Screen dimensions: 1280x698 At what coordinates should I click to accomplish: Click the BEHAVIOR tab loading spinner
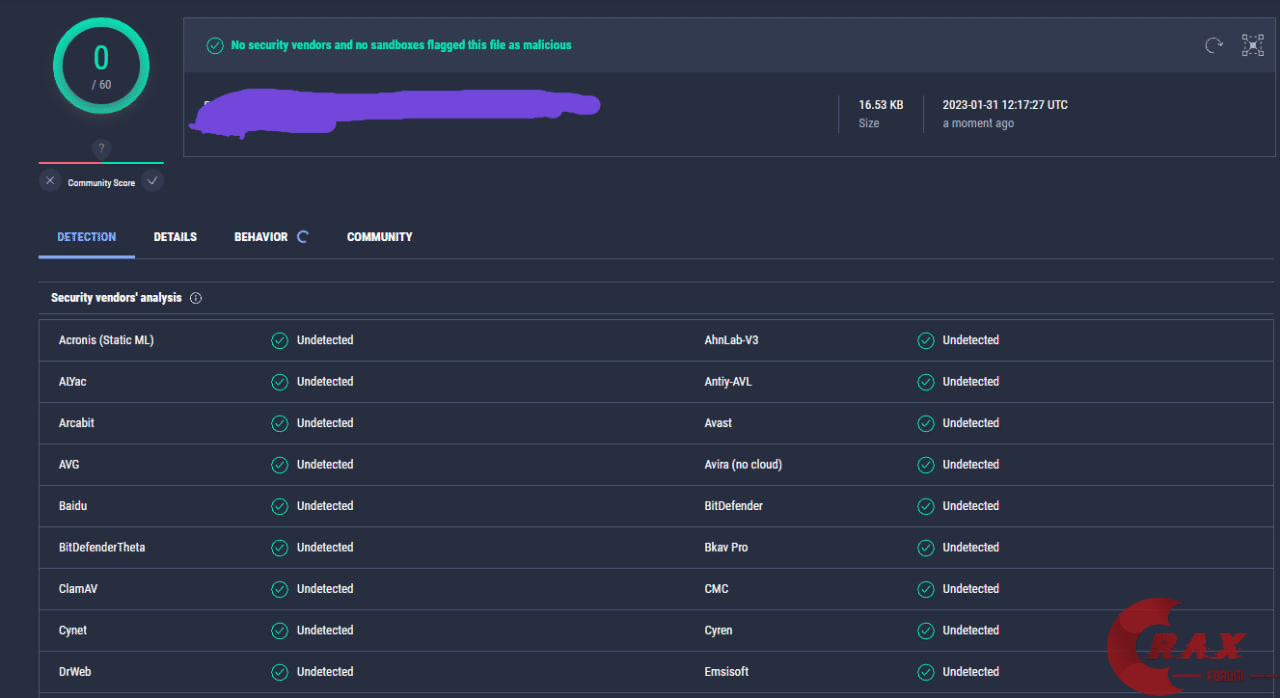pos(303,237)
